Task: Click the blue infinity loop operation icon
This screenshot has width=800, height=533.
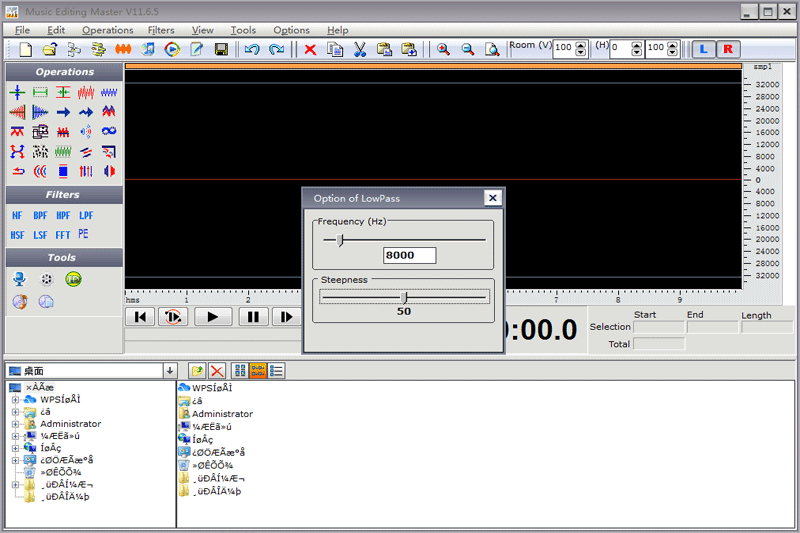Action: click(x=109, y=131)
